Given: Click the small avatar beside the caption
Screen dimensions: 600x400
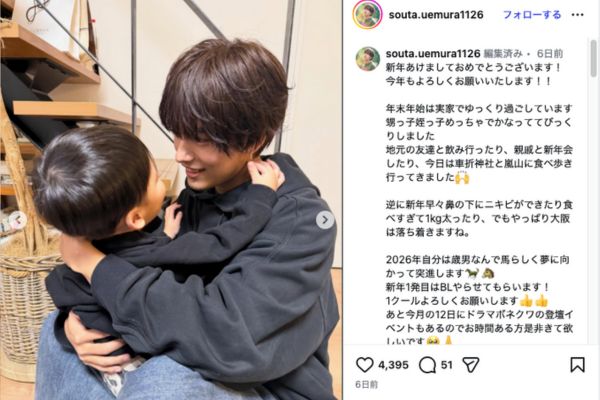Looking at the screenshot, I should [368, 59].
